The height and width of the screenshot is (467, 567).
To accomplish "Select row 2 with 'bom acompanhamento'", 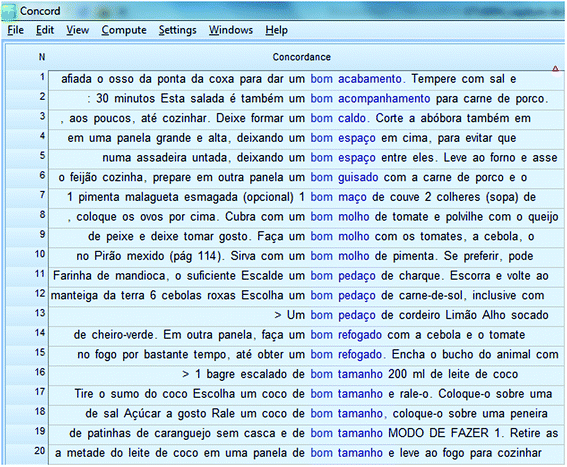I will 306,99.
